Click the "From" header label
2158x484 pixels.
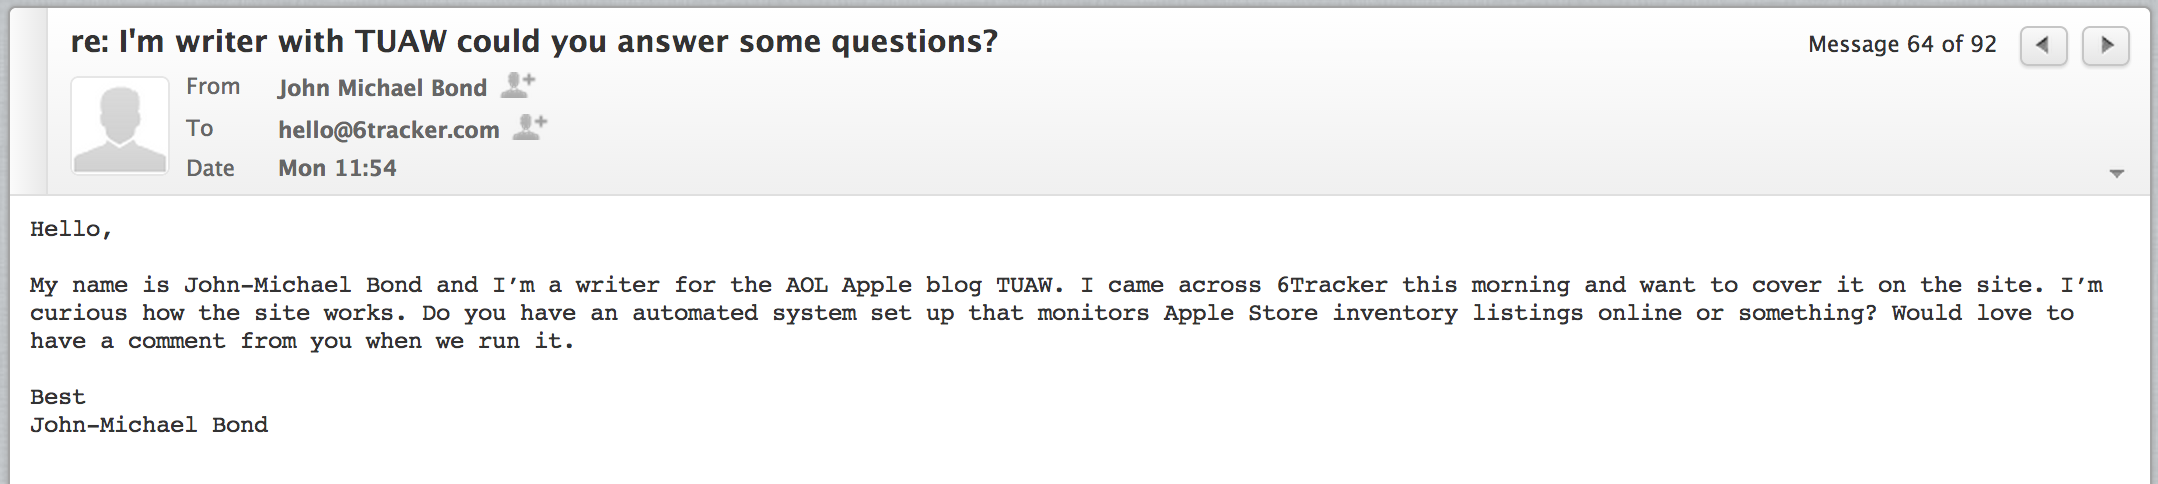(213, 87)
